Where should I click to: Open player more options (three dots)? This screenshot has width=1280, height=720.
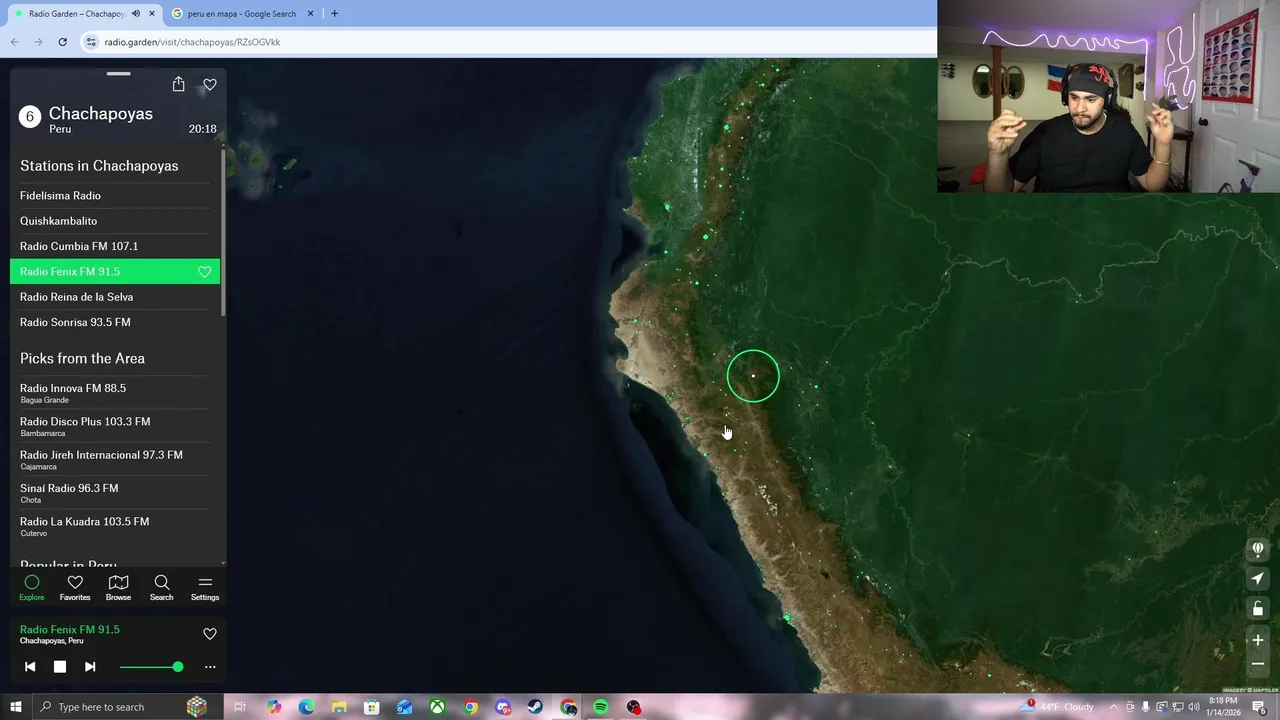tap(210, 667)
